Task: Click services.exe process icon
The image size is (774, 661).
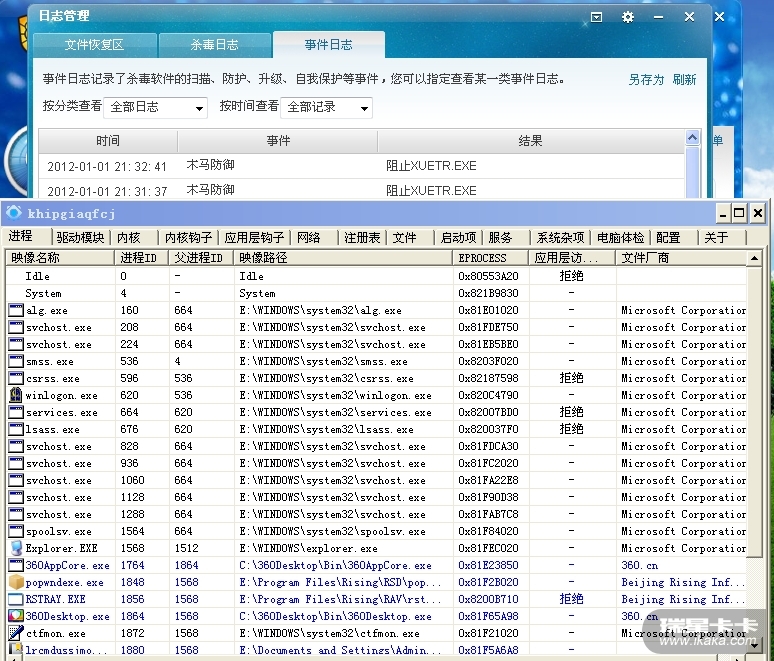Action: [16, 412]
